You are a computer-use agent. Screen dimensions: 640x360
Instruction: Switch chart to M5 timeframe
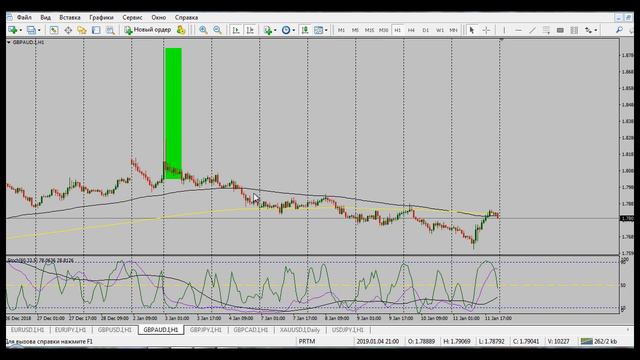tap(355, 30)
